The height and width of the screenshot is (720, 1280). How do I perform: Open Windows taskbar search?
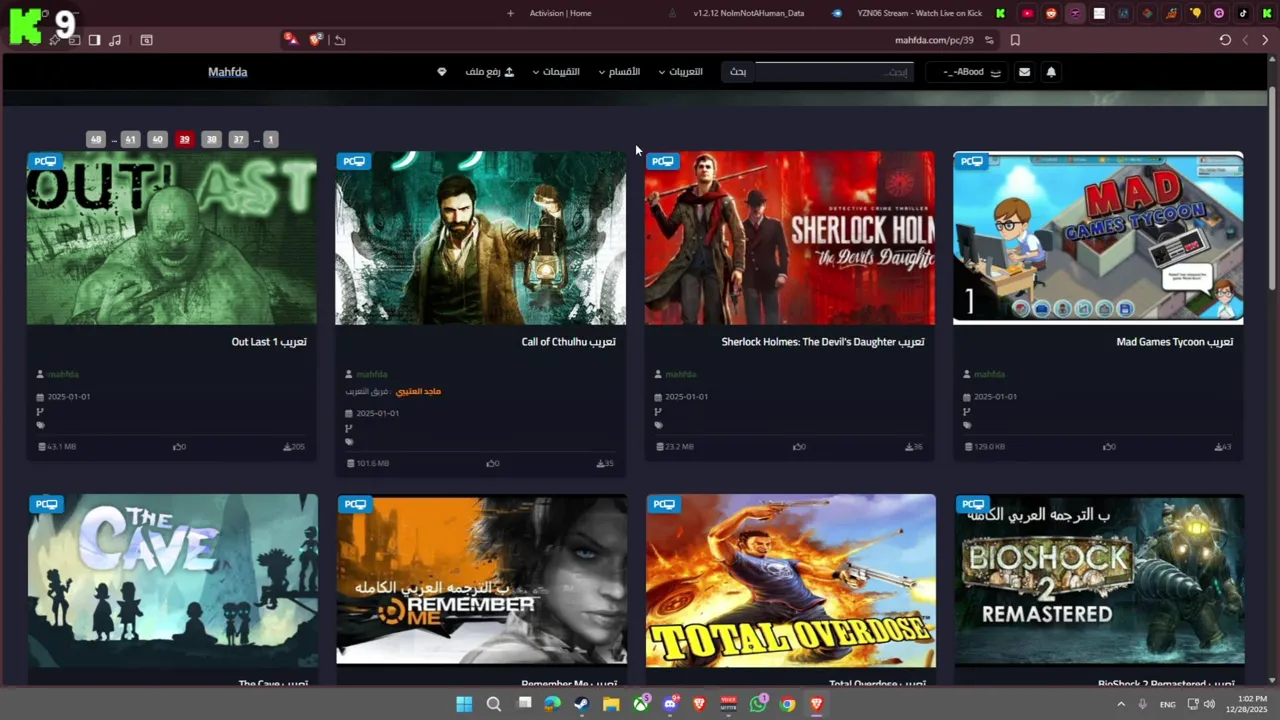[494, 704]
